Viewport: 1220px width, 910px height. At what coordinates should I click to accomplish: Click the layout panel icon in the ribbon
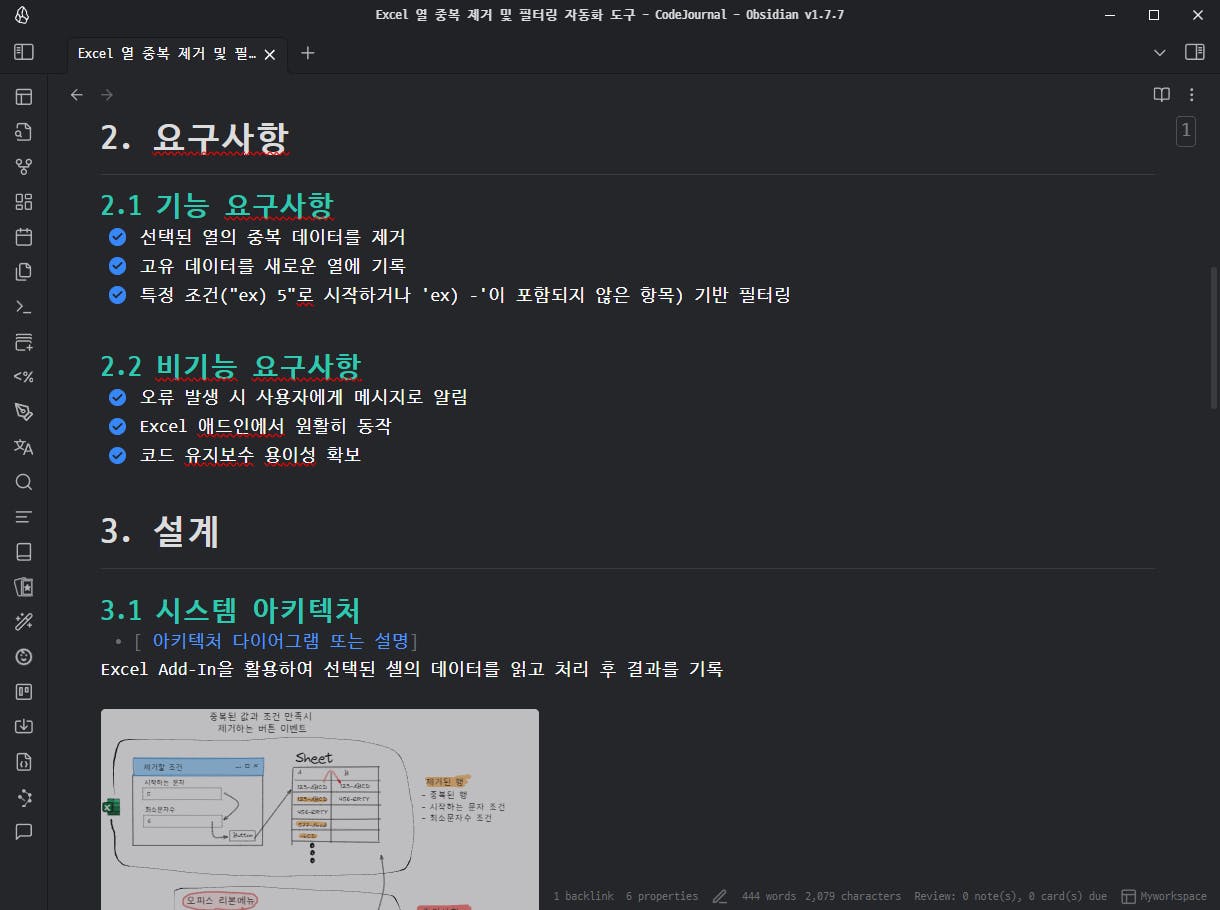pos(24,97)
